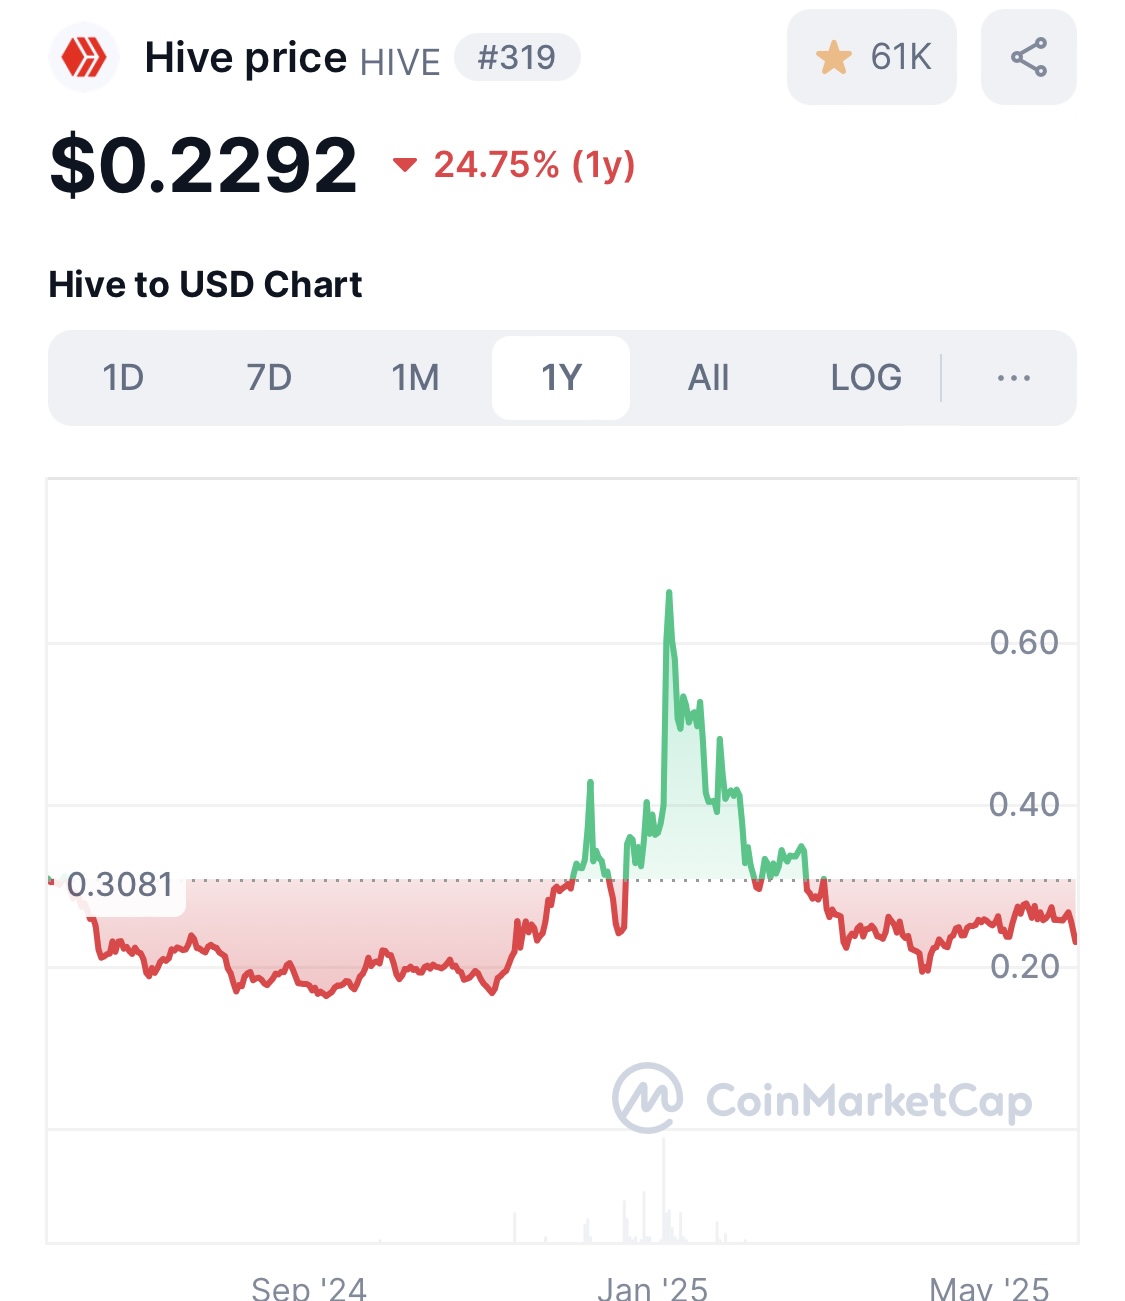Select the 7D timeframe tab
Screen dimensions: 1125x1301
point(269,378)
